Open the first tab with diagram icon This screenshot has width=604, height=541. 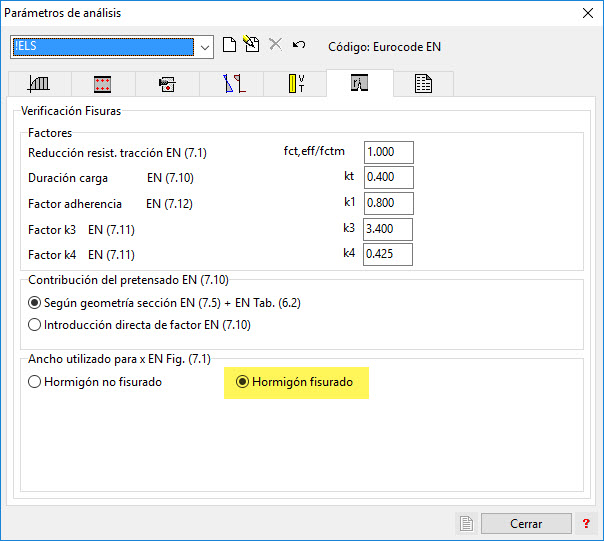point(39,85)
